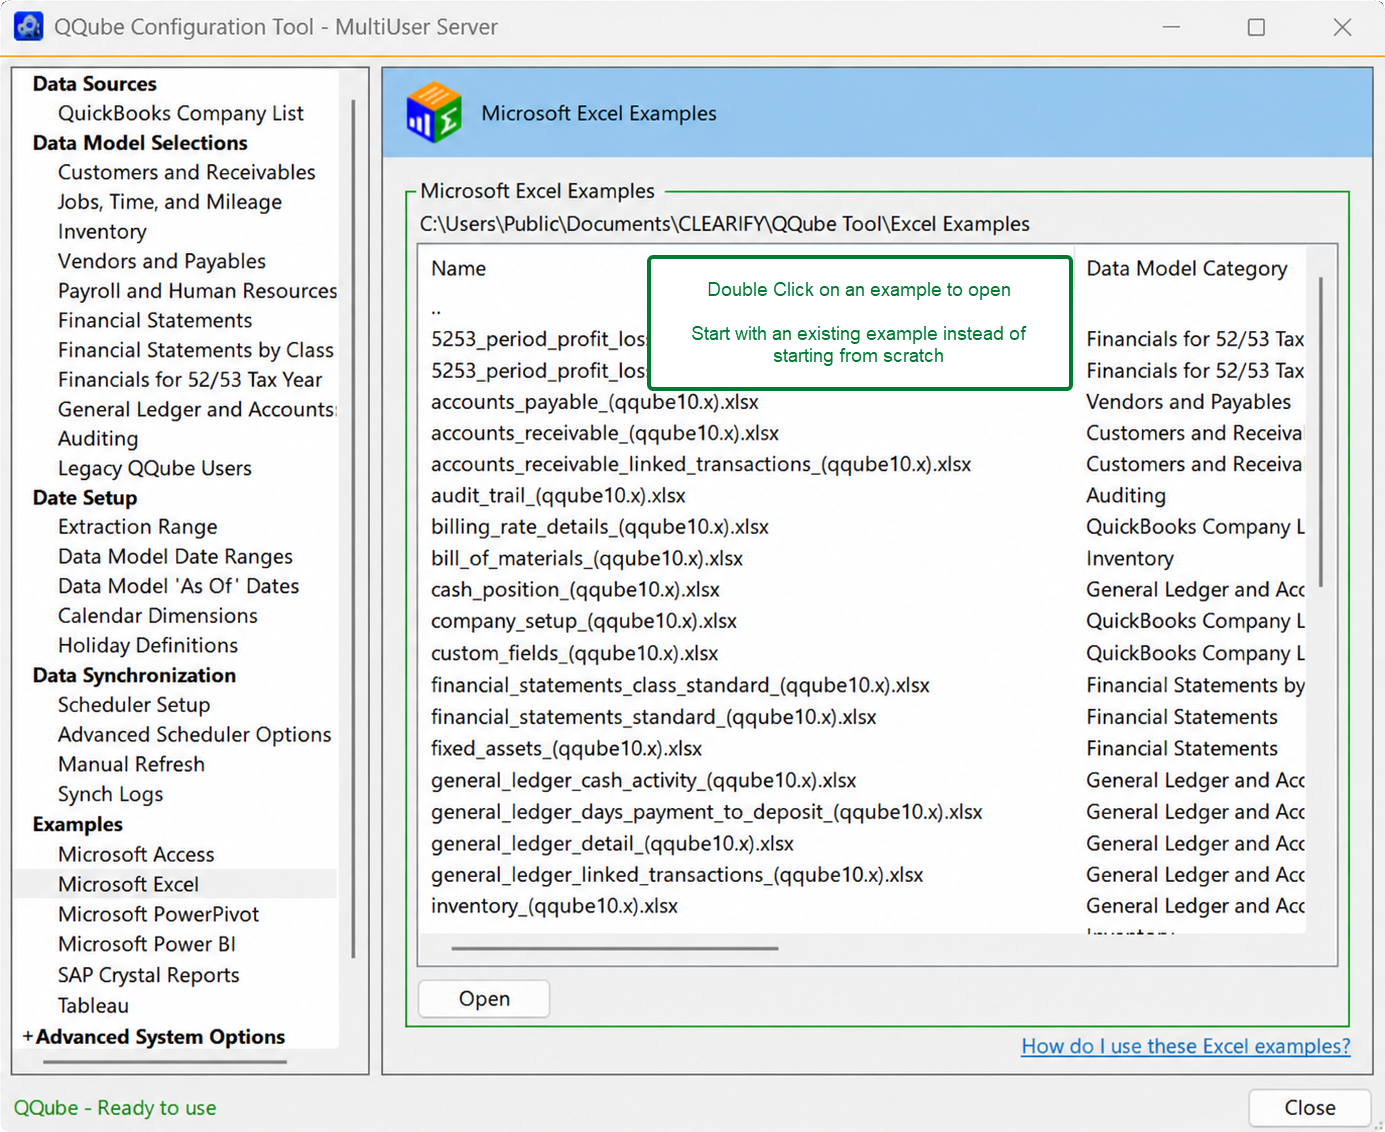
Task: Expand the Advanced System Options section
Action: pos(28,1037)
